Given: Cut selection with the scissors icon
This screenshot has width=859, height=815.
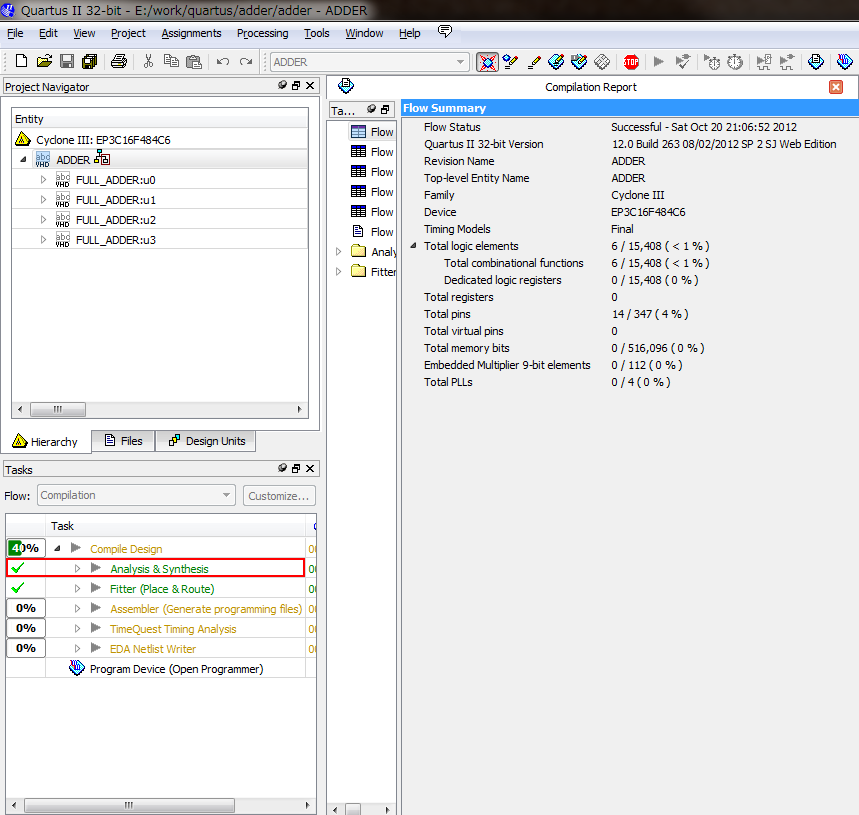Looking at the screenshot, I should pyautogui.click(x=148, y=61).
